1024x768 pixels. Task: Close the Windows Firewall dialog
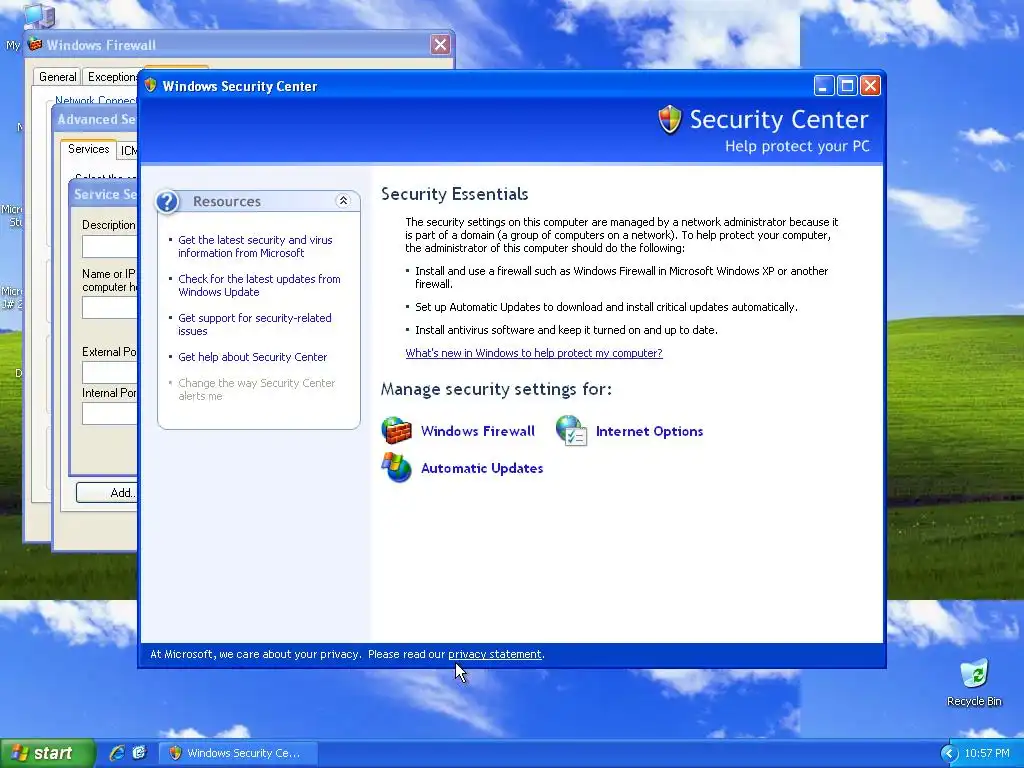(440, 44)
